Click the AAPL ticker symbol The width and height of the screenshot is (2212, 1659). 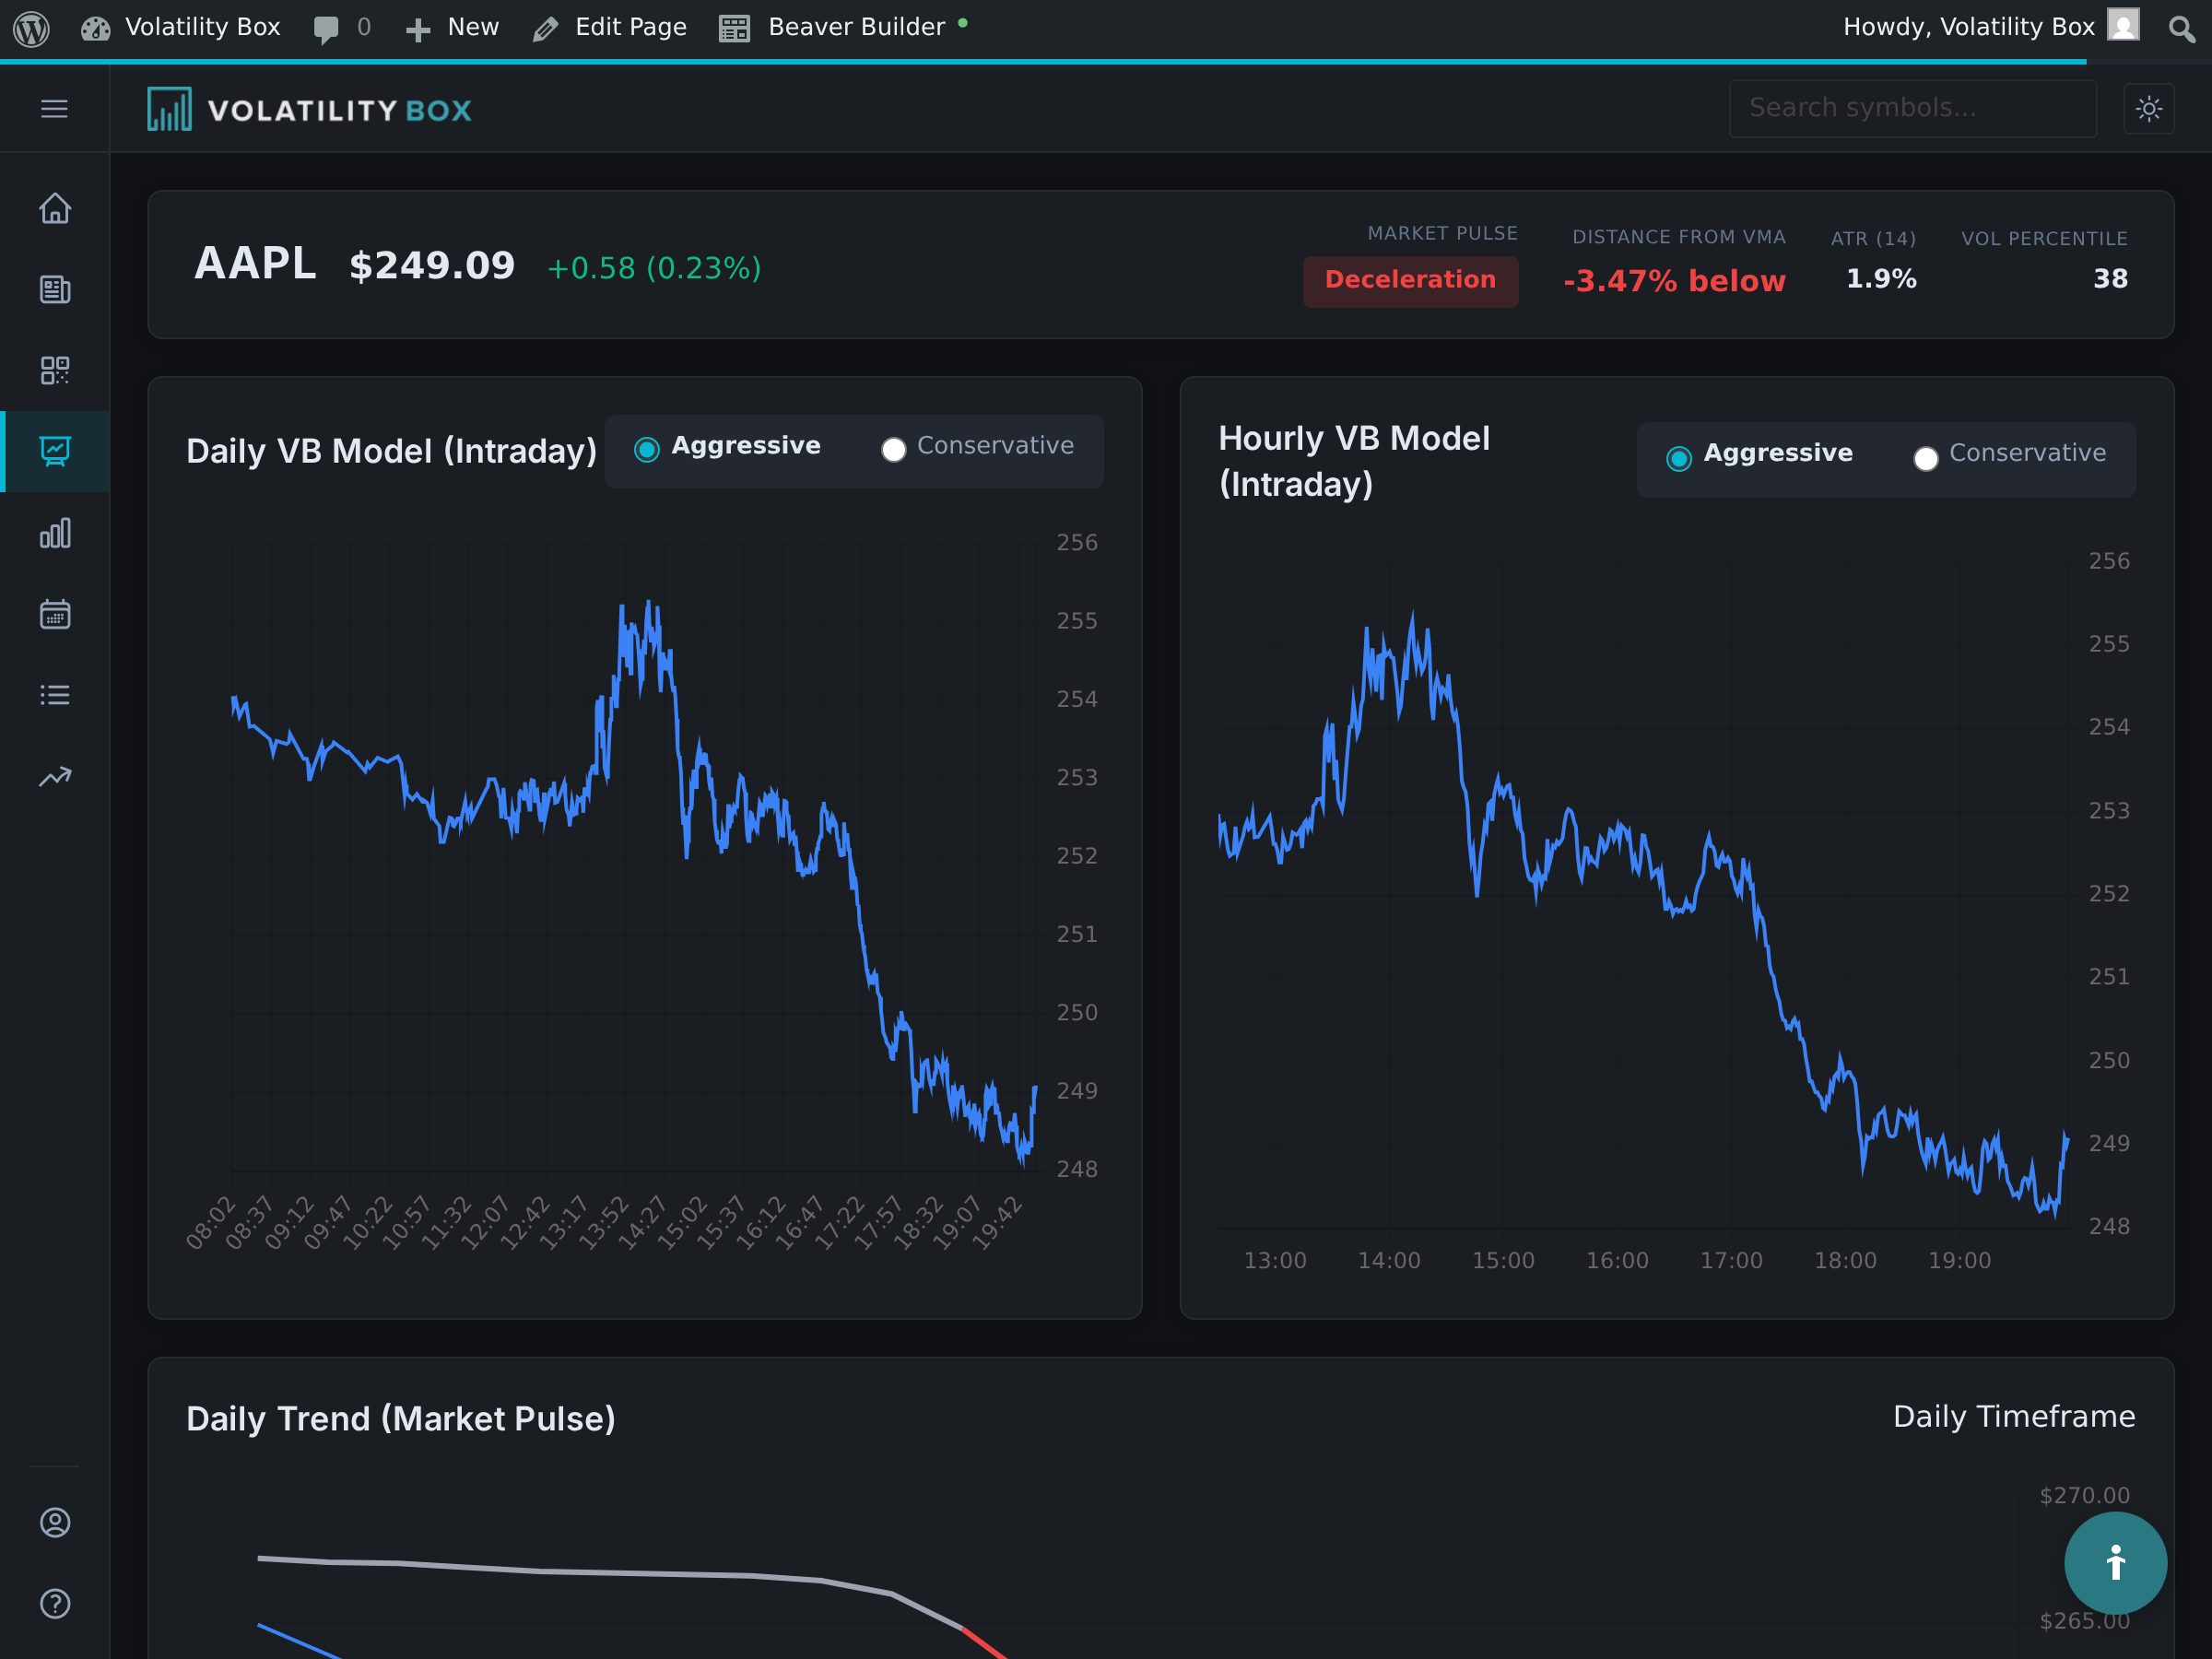(255, 264)
